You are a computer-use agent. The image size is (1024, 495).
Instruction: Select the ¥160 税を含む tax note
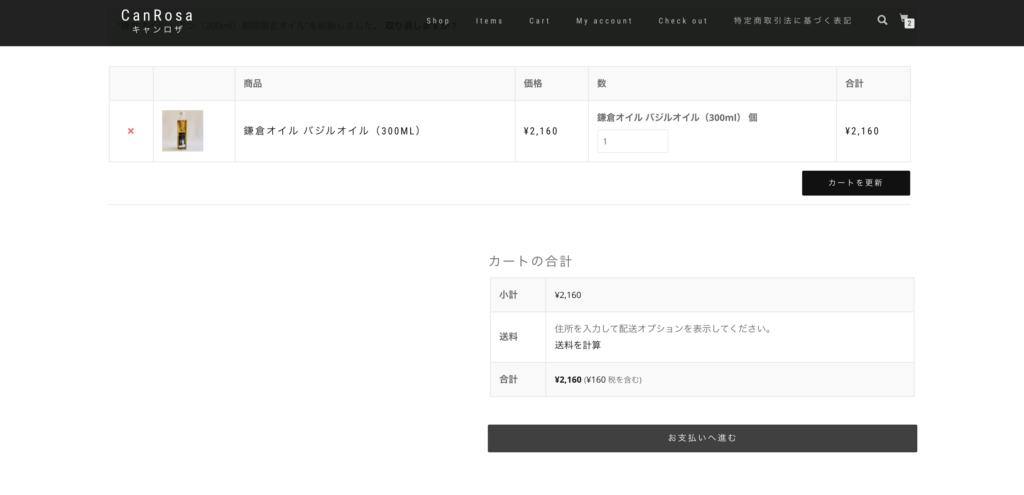pyautogui.click(x=613, y=379)
